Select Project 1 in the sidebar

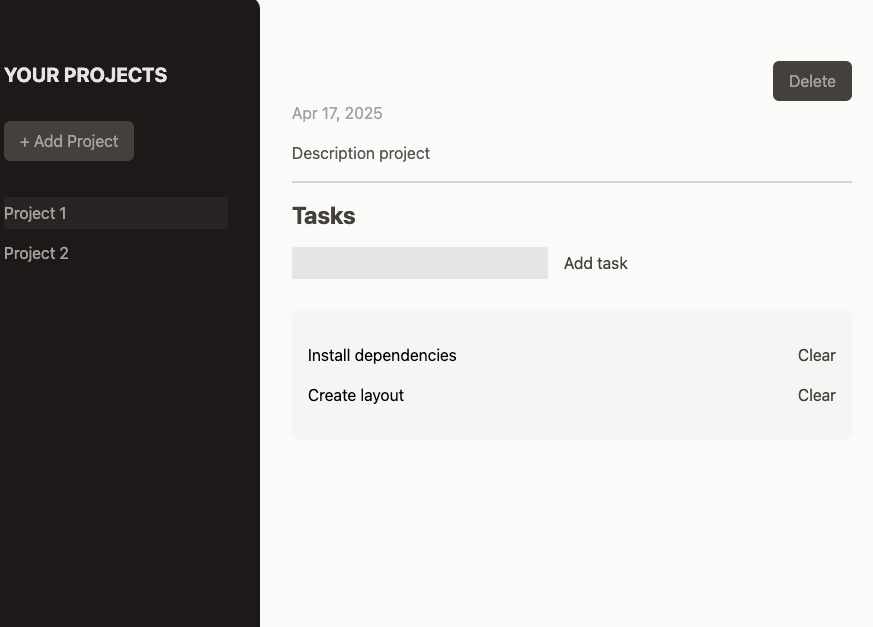point(116,213)
